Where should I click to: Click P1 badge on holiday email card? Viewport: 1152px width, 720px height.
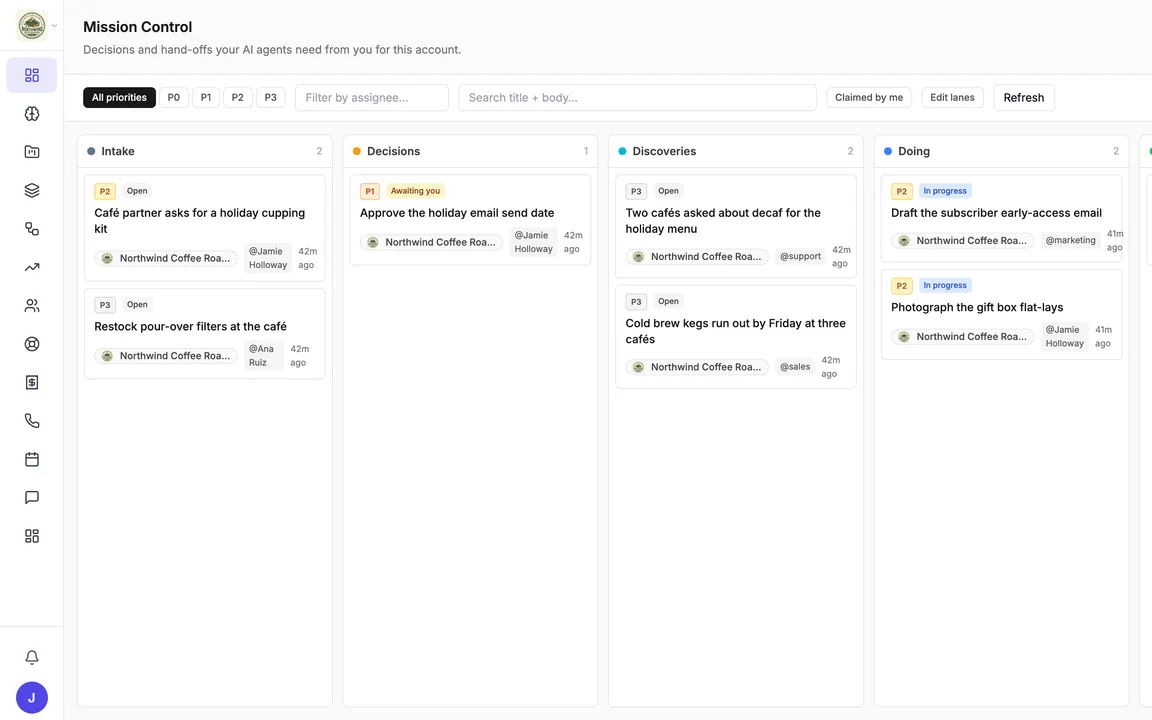pos(370,192)
